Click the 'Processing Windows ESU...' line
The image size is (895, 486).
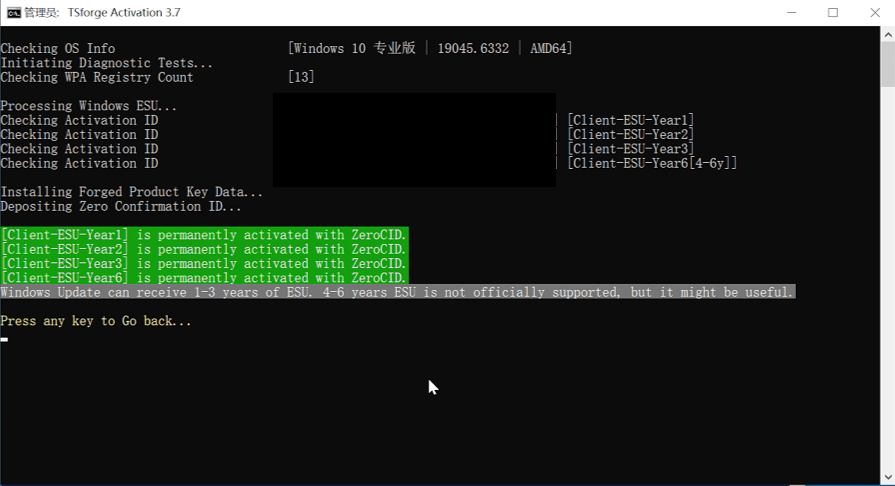click(89, 106)
